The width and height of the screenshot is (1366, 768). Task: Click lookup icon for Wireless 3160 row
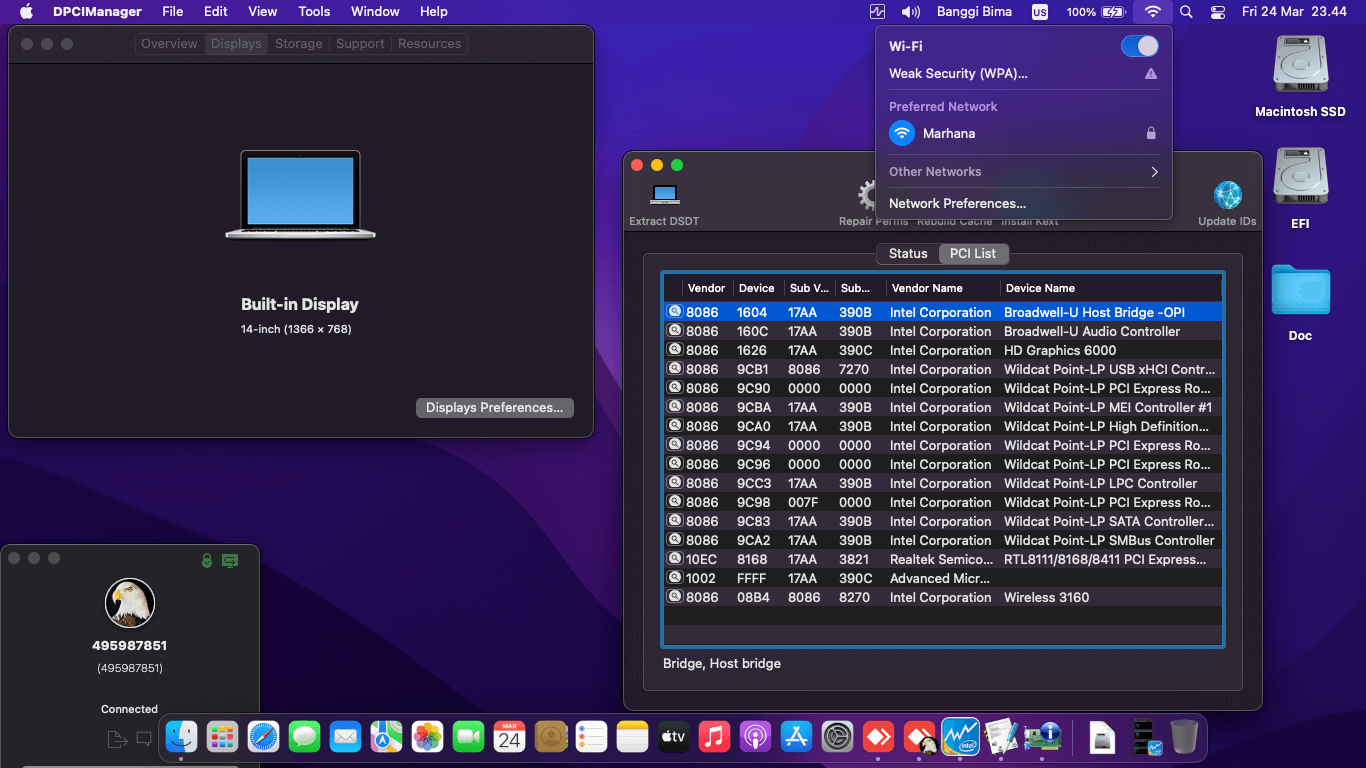click(x=675, y=597)
